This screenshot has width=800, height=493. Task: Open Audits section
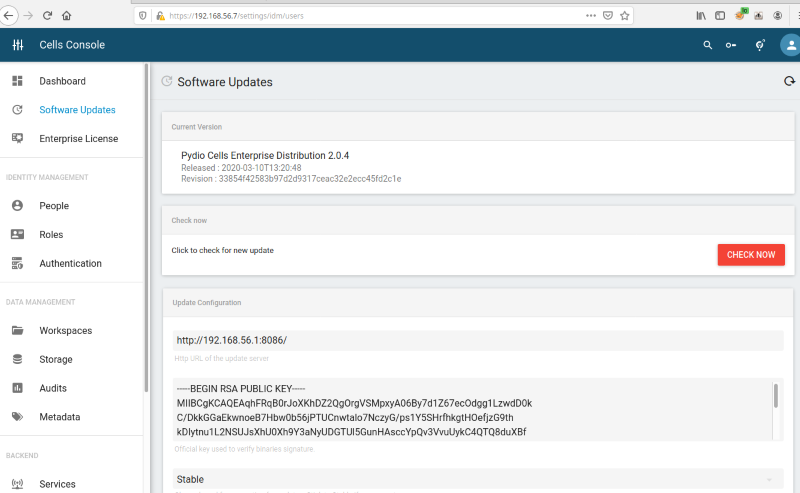tap(53, 388)
